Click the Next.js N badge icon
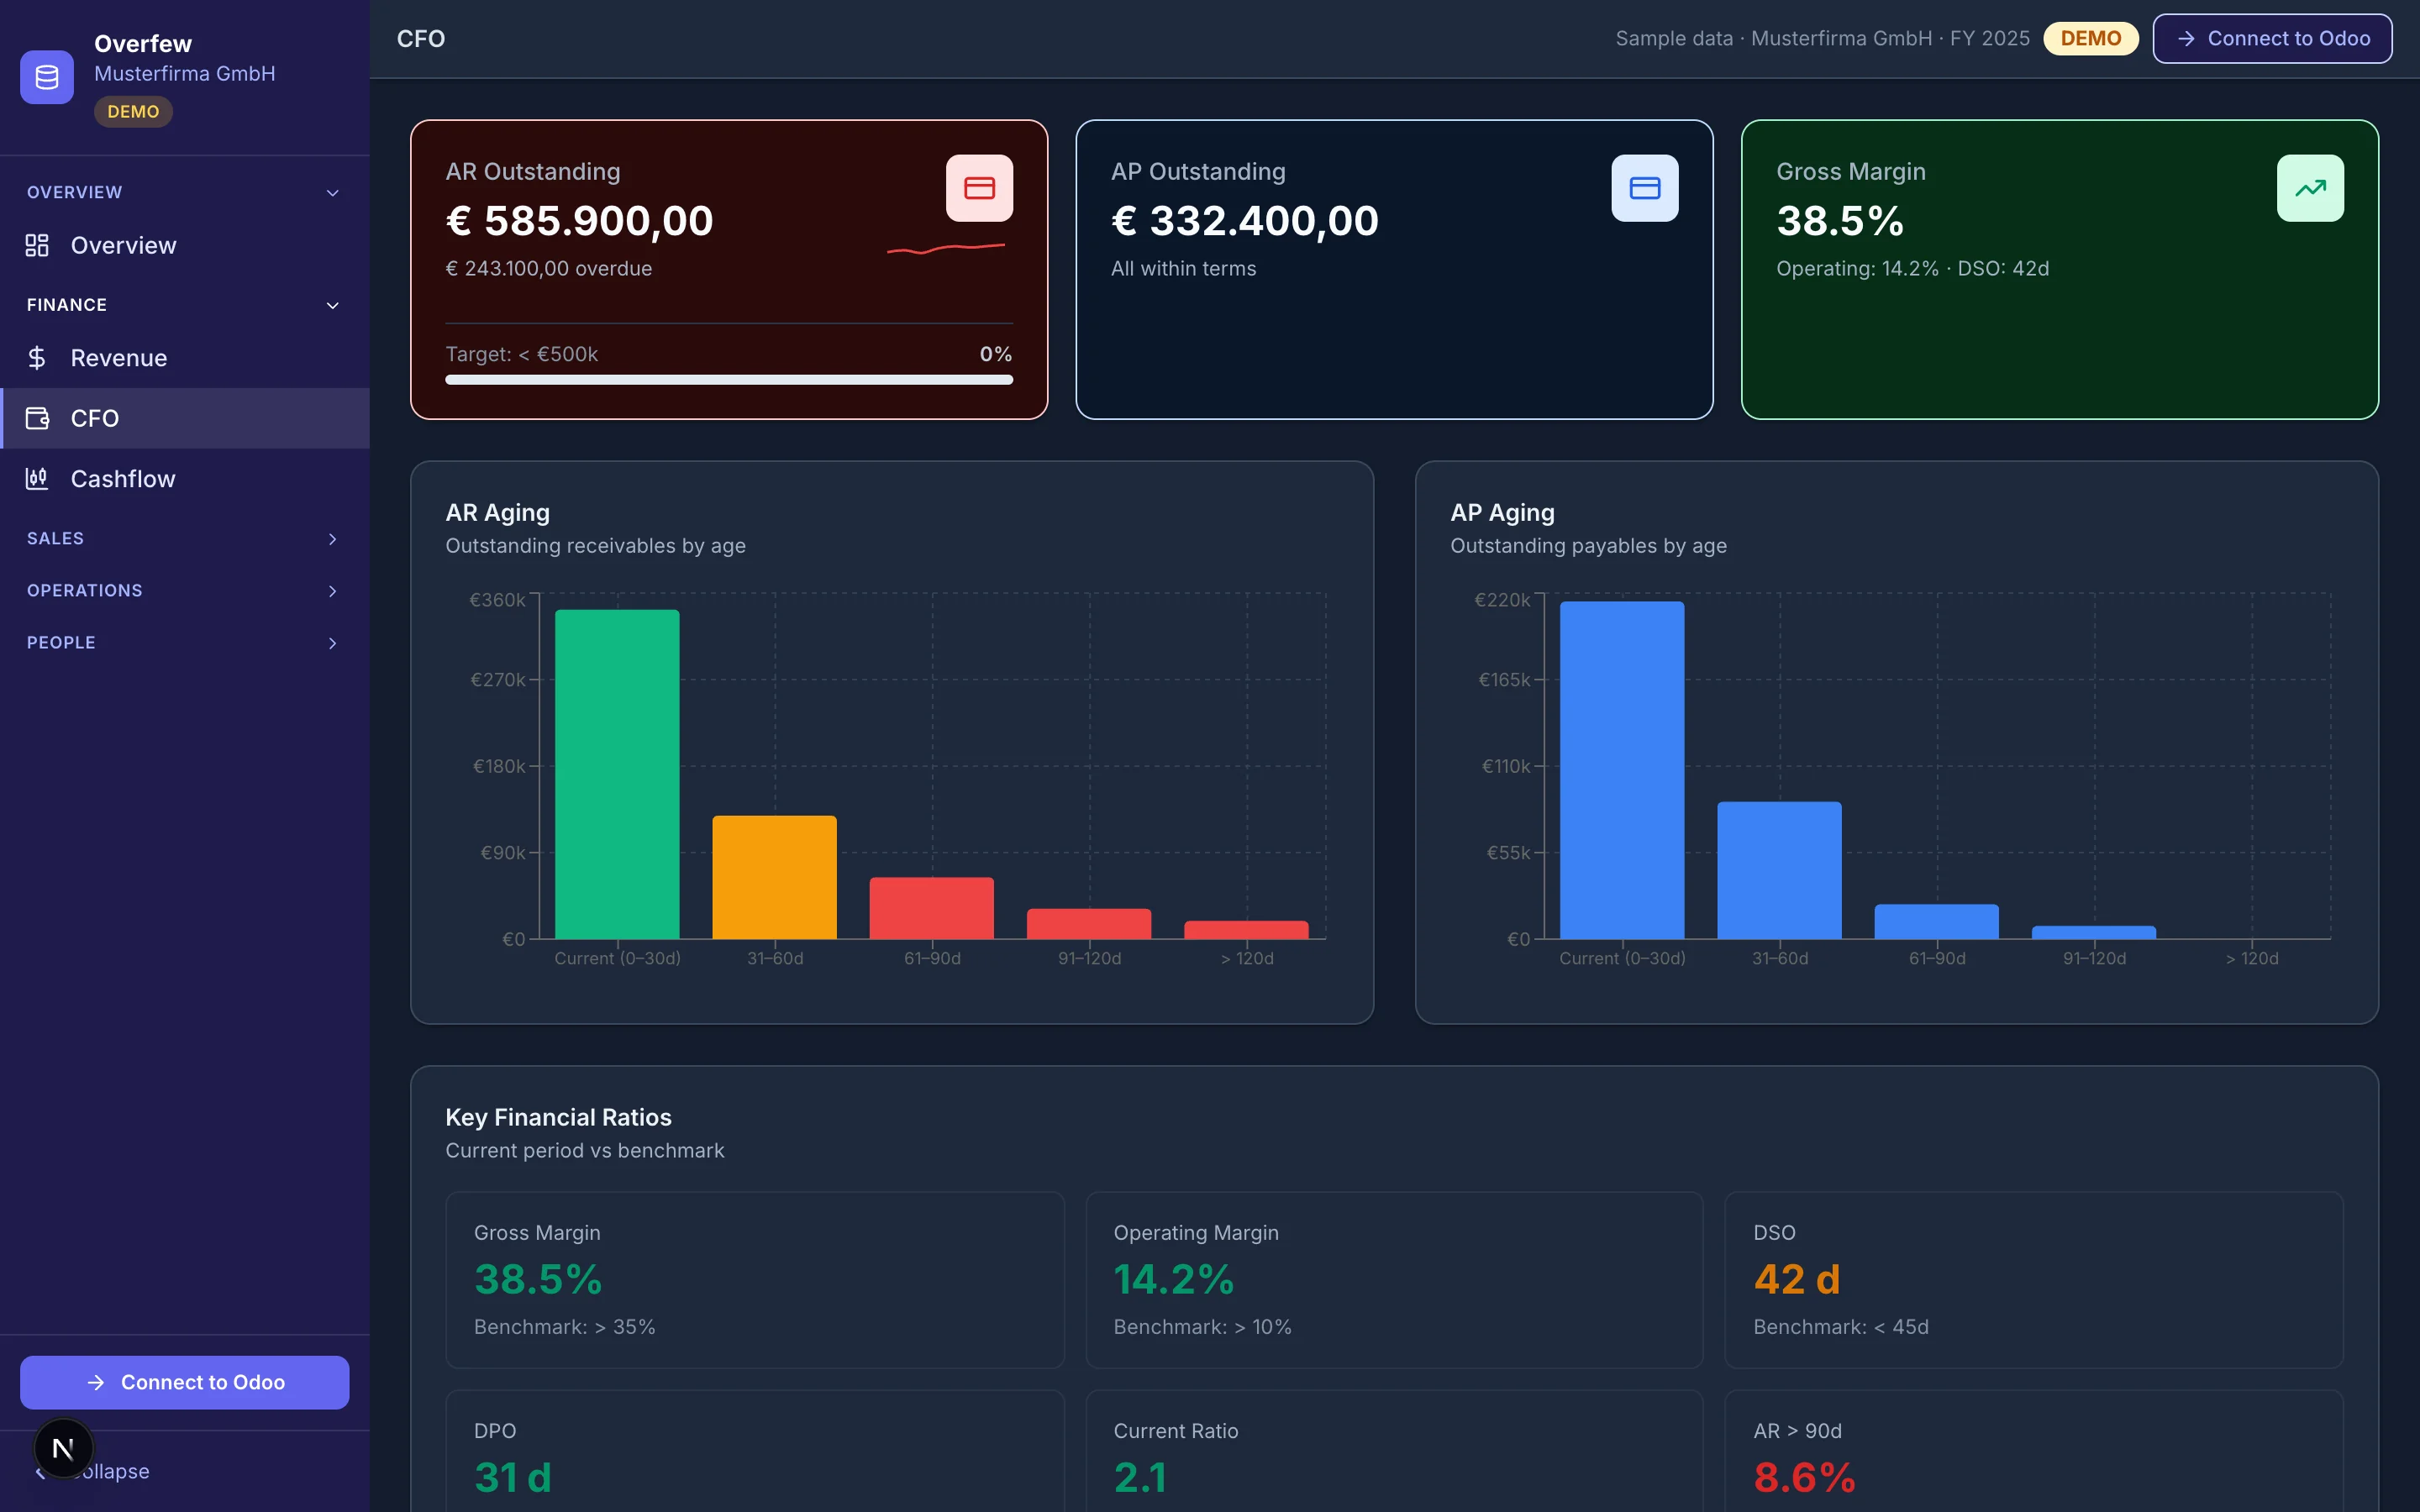Viewport: 2420px width, 1512px height. tap(63, 1448)
